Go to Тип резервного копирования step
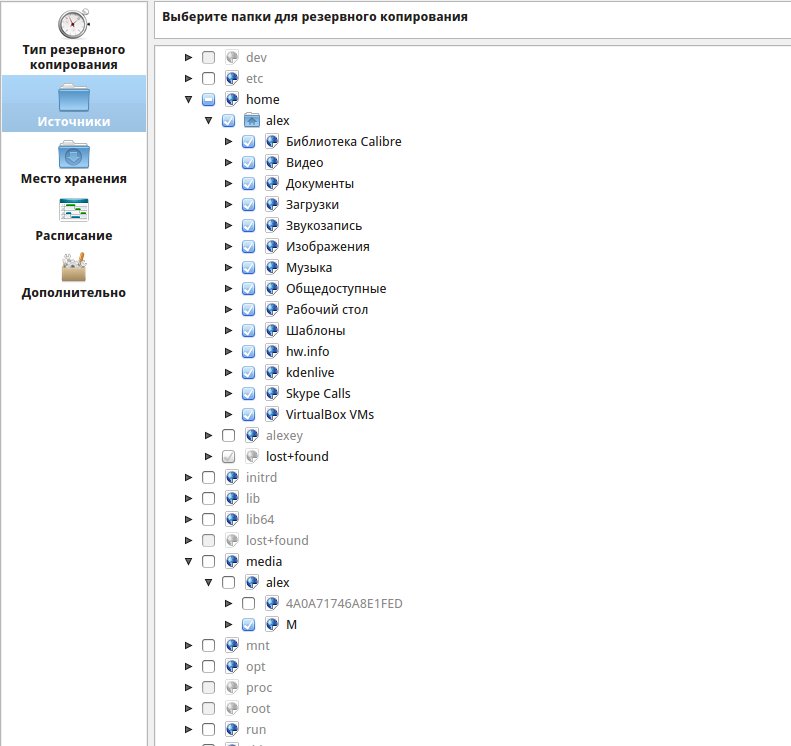Viewport: 791px width, 746px height. (x=74, y=40)
